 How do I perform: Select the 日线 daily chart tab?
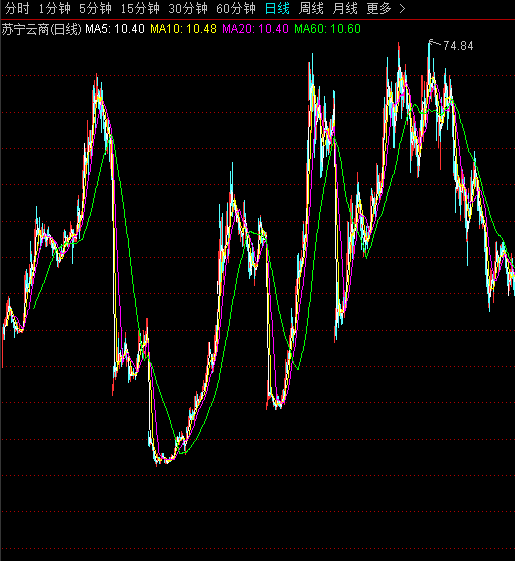click(277, 9)
